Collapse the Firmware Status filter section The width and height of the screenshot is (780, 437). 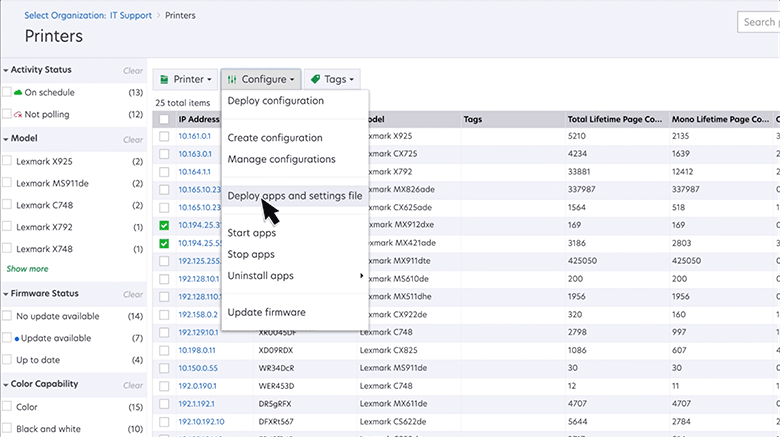click(x=5, y=294)
